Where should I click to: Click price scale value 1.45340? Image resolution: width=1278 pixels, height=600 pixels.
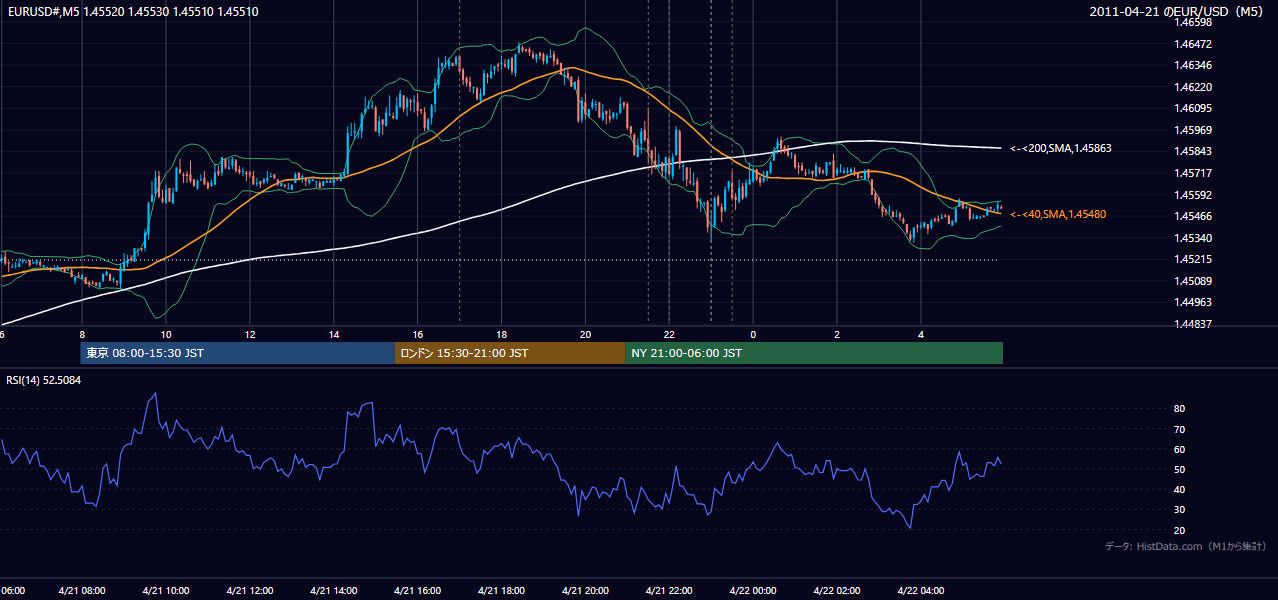pos(1194,238)
